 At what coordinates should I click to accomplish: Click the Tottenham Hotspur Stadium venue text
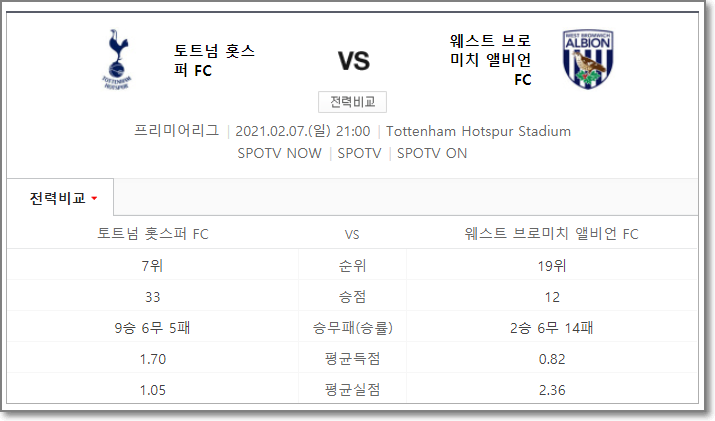pyautogui.click(x=478, y=131)
